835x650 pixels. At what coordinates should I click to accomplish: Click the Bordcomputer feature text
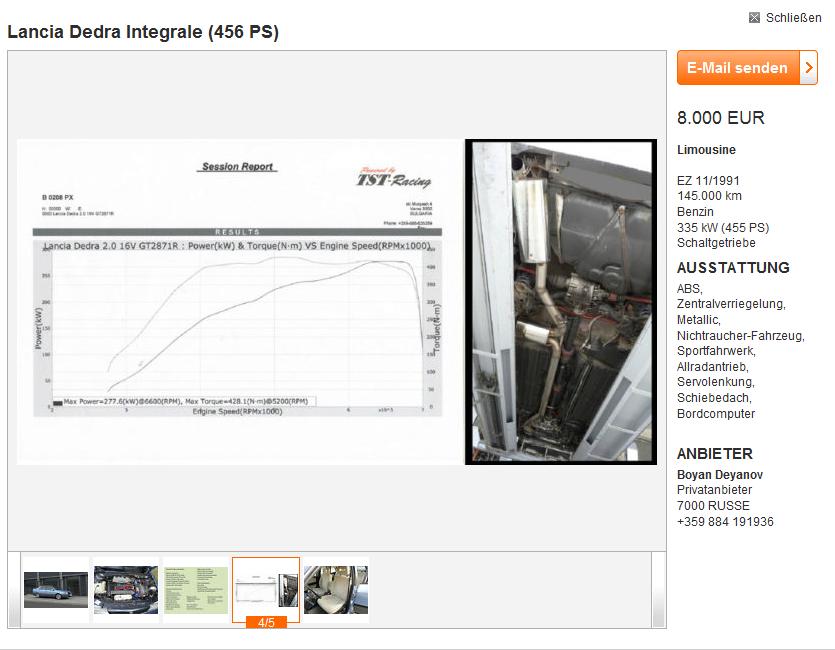click(716, 414)
